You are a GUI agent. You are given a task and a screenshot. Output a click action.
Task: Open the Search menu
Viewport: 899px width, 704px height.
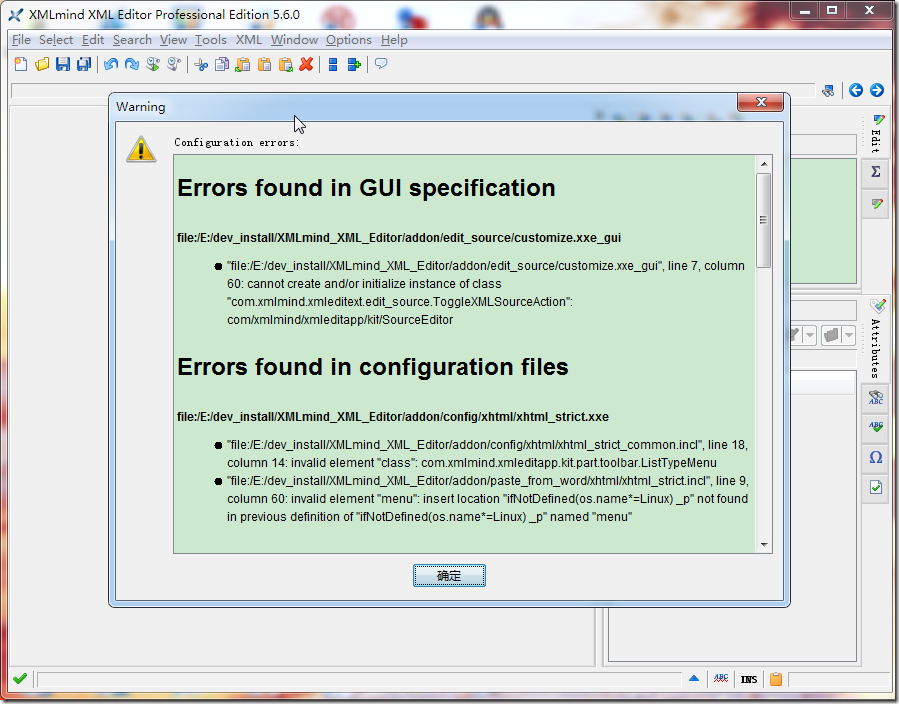[x=132, y=40]
